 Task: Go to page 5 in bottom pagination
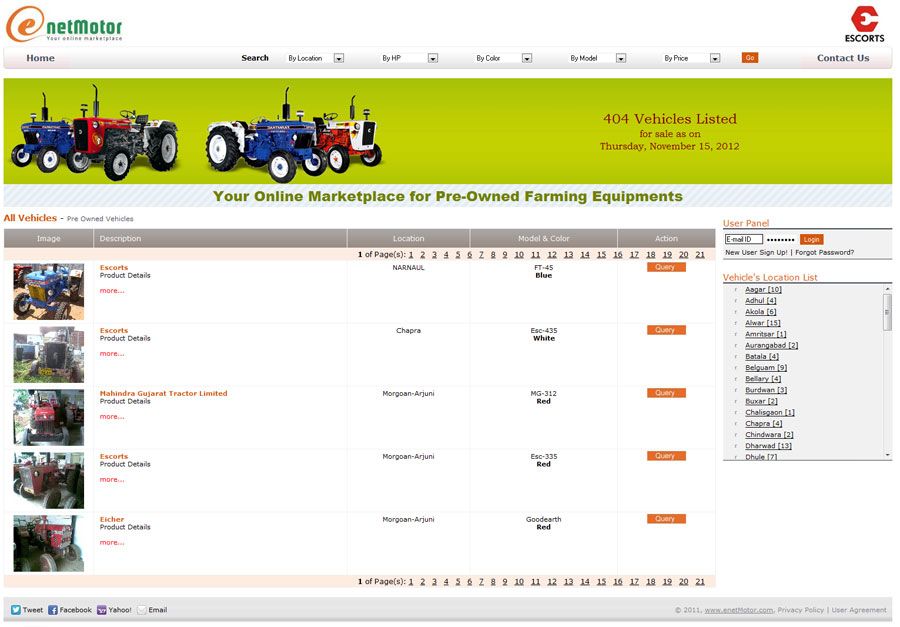point(458,582)
